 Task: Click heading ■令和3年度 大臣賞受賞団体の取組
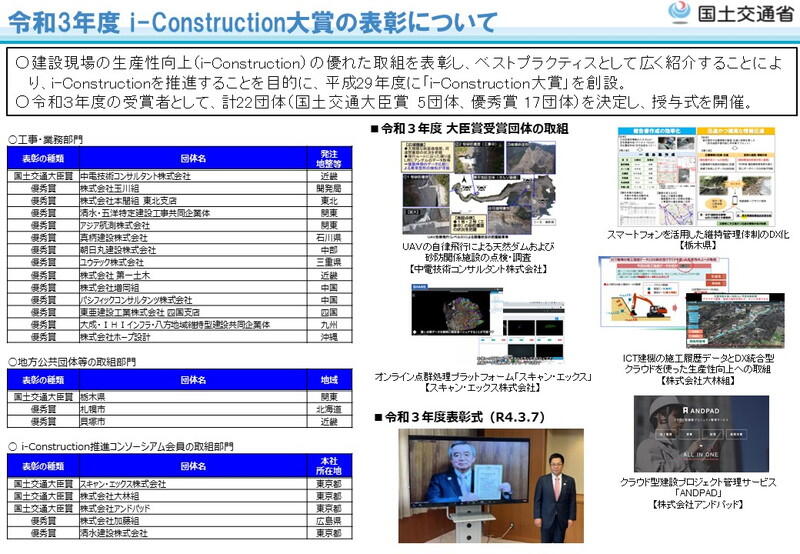[x=469, y=129]
